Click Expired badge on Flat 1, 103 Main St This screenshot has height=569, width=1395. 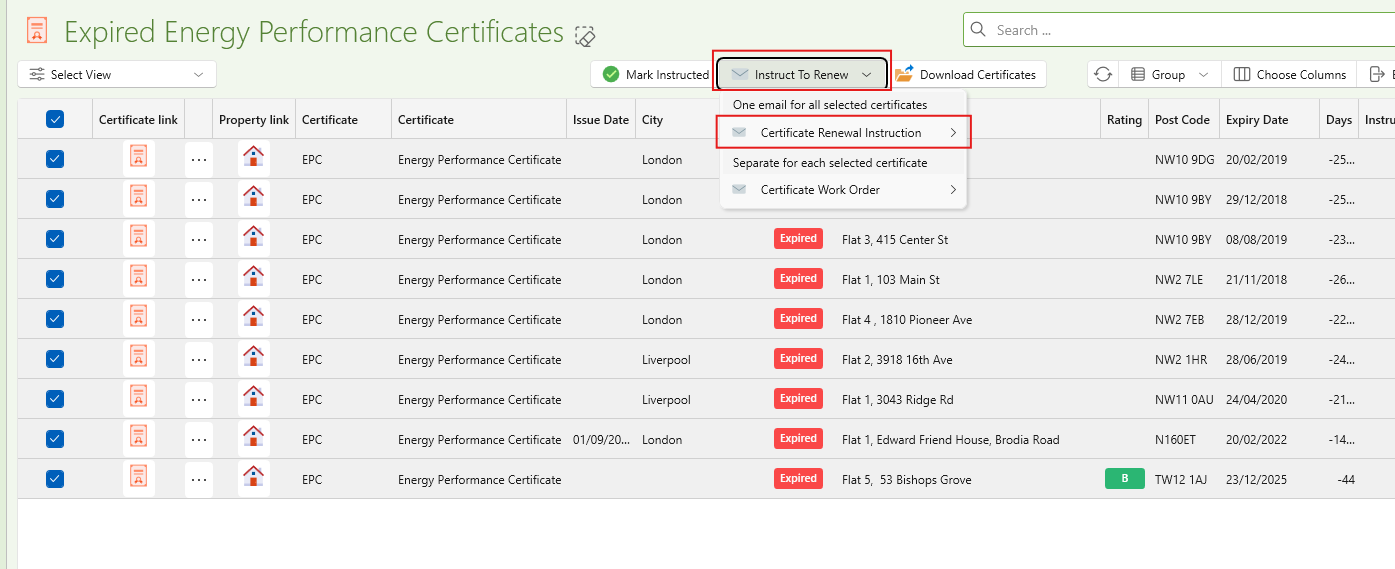click(798, 278)
